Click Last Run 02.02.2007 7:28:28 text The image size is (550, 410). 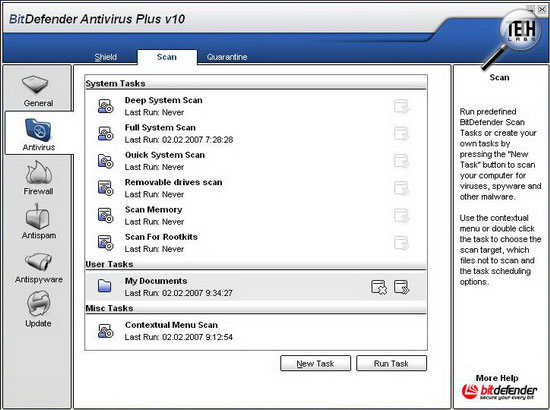pyautogui.click(x=179, y=140)
